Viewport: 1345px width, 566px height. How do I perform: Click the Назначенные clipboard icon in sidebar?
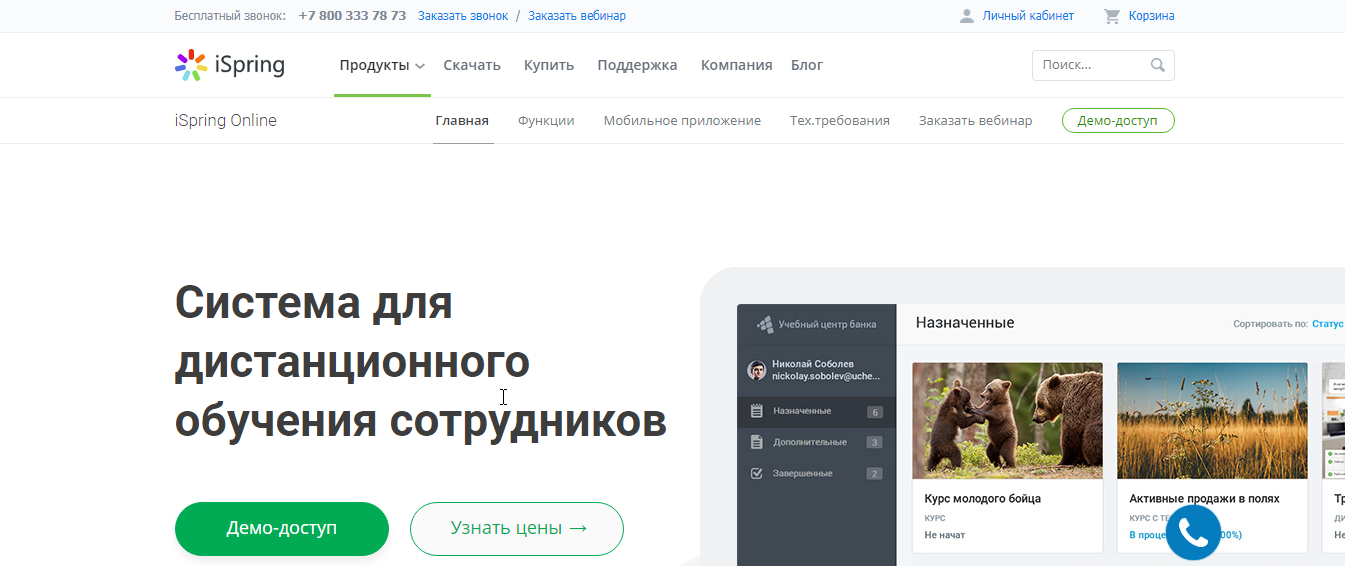pyautogui.click(x=756, y=411)
